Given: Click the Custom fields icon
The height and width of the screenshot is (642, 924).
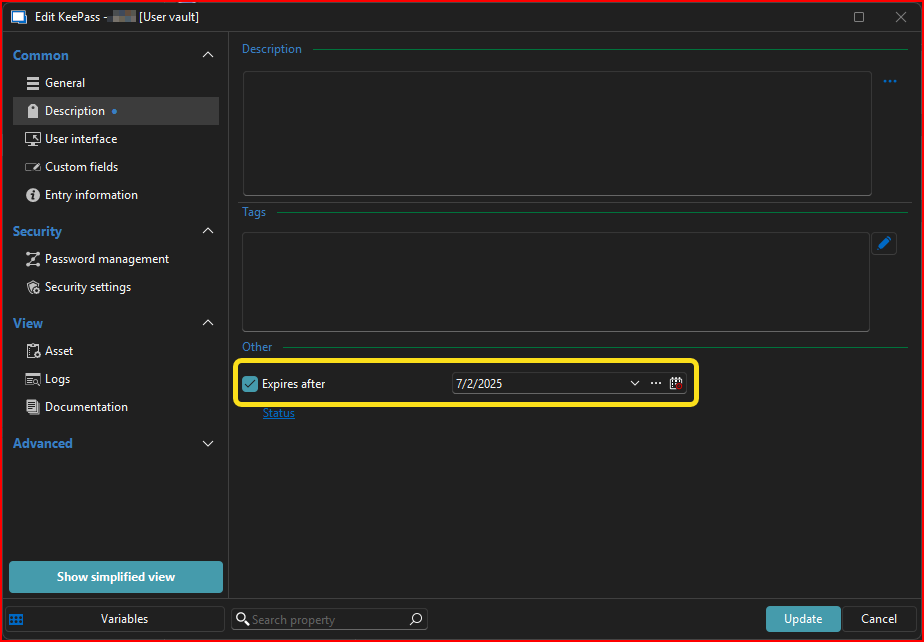Looking at the screenshot, I should (x=33, y=167).
